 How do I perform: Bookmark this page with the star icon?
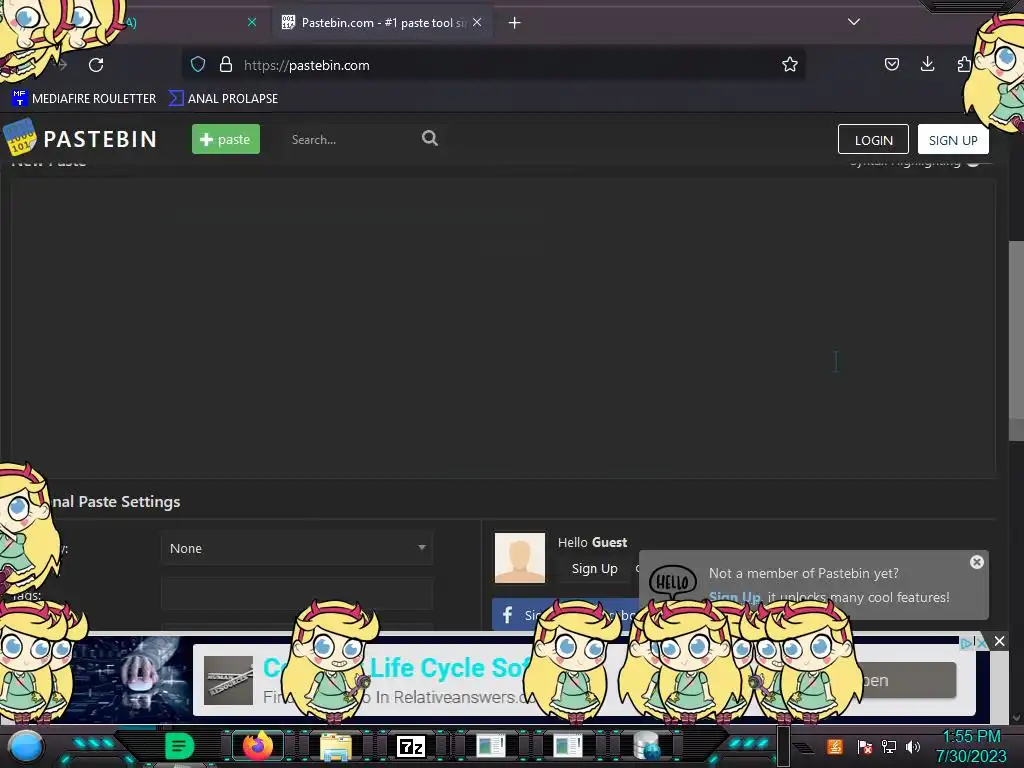click(x=790, y=65)
